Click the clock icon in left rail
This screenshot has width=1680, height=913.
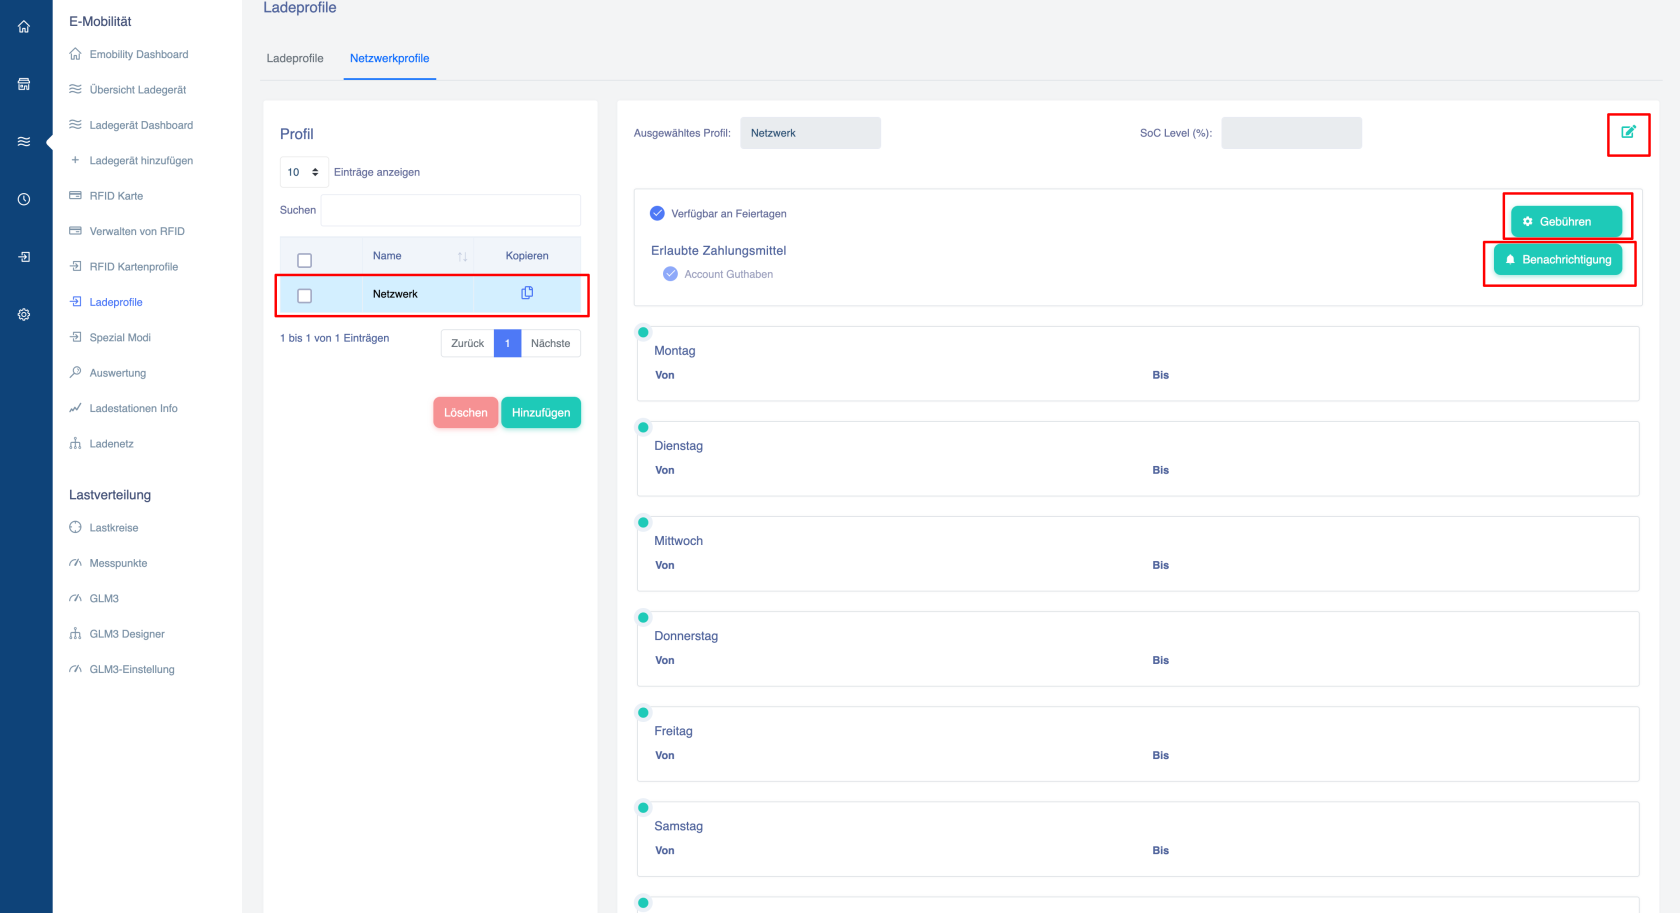pyautogui.click(x=24, y=200)
